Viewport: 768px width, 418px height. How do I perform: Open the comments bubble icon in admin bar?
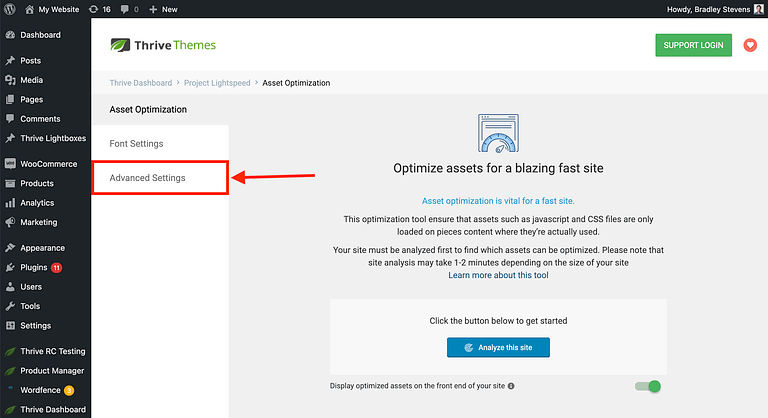click(x=124, y=9)
